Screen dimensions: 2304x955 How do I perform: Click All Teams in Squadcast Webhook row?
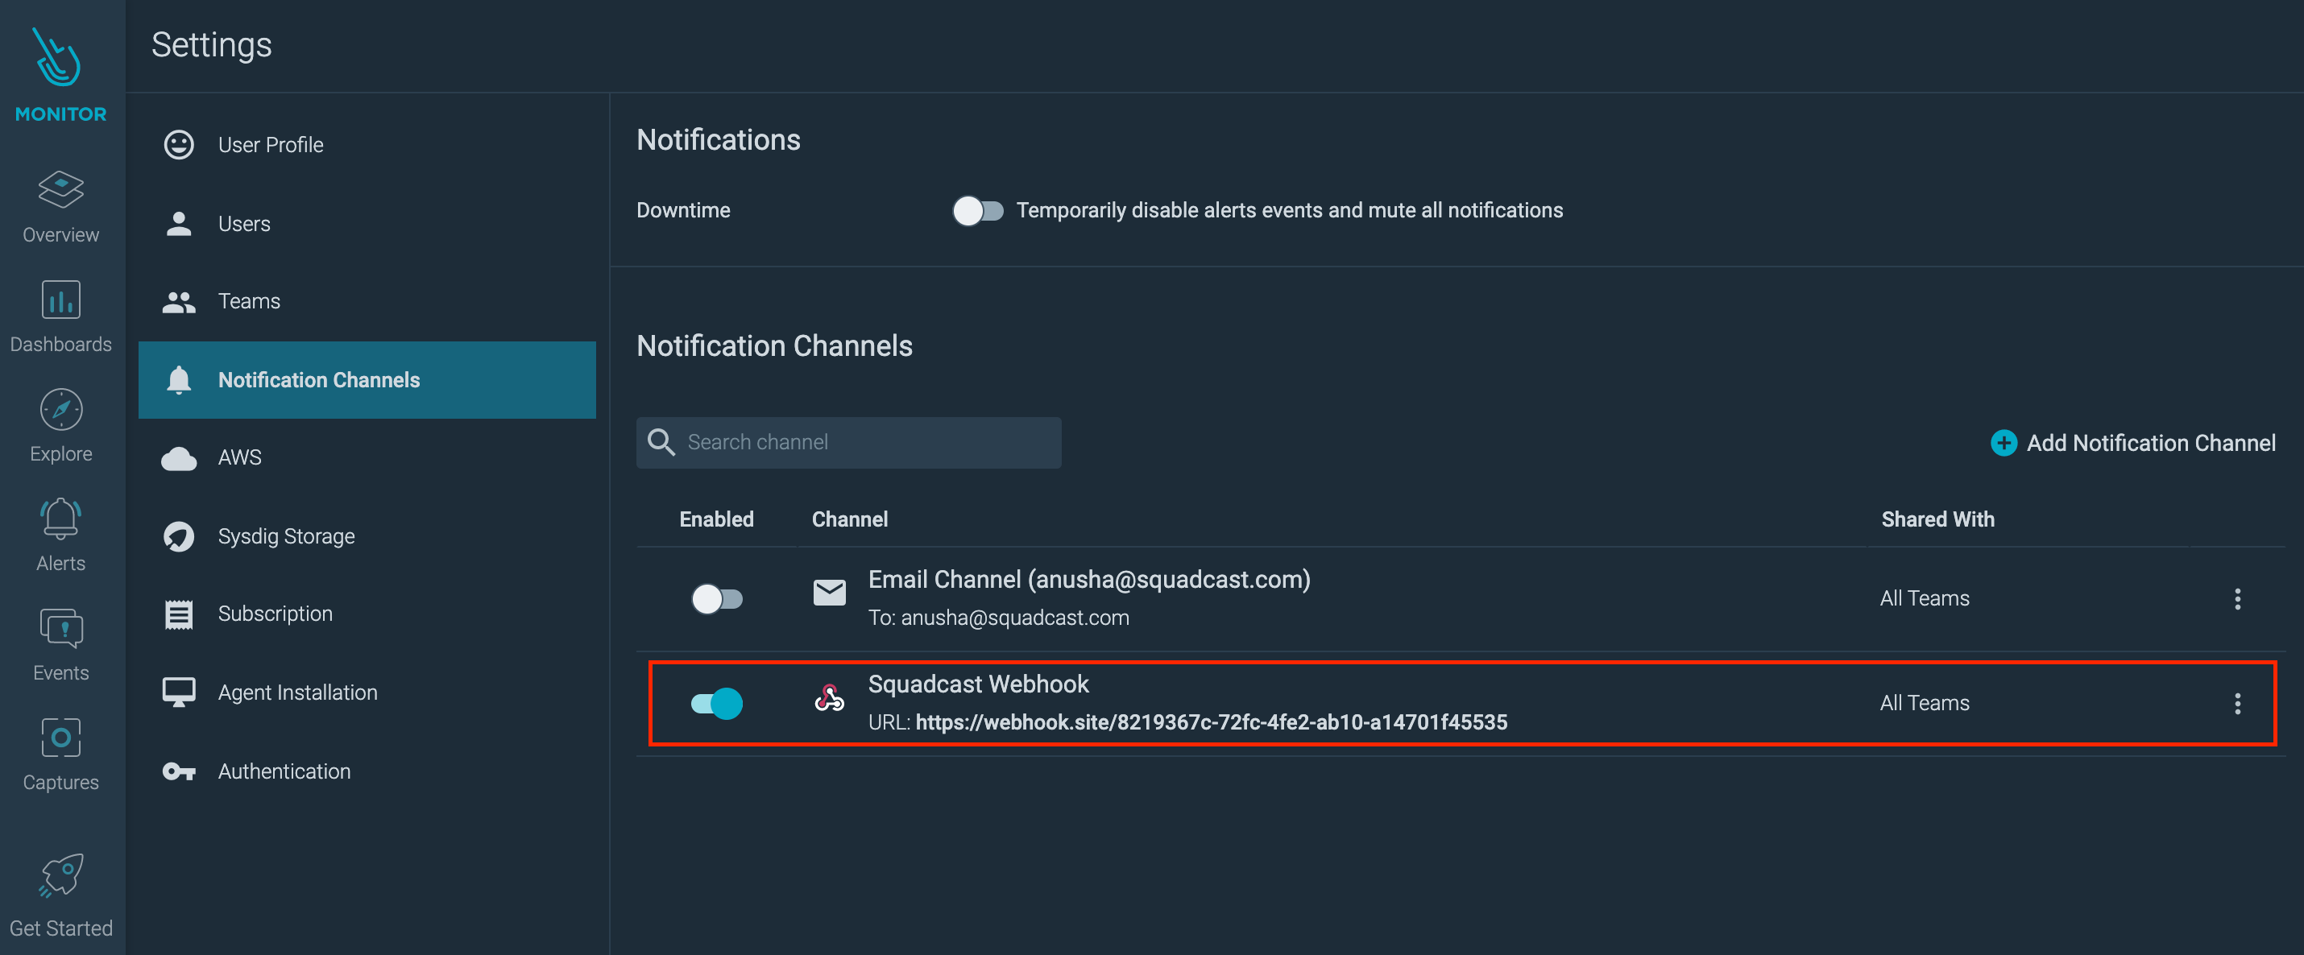tap(1924, 703)
